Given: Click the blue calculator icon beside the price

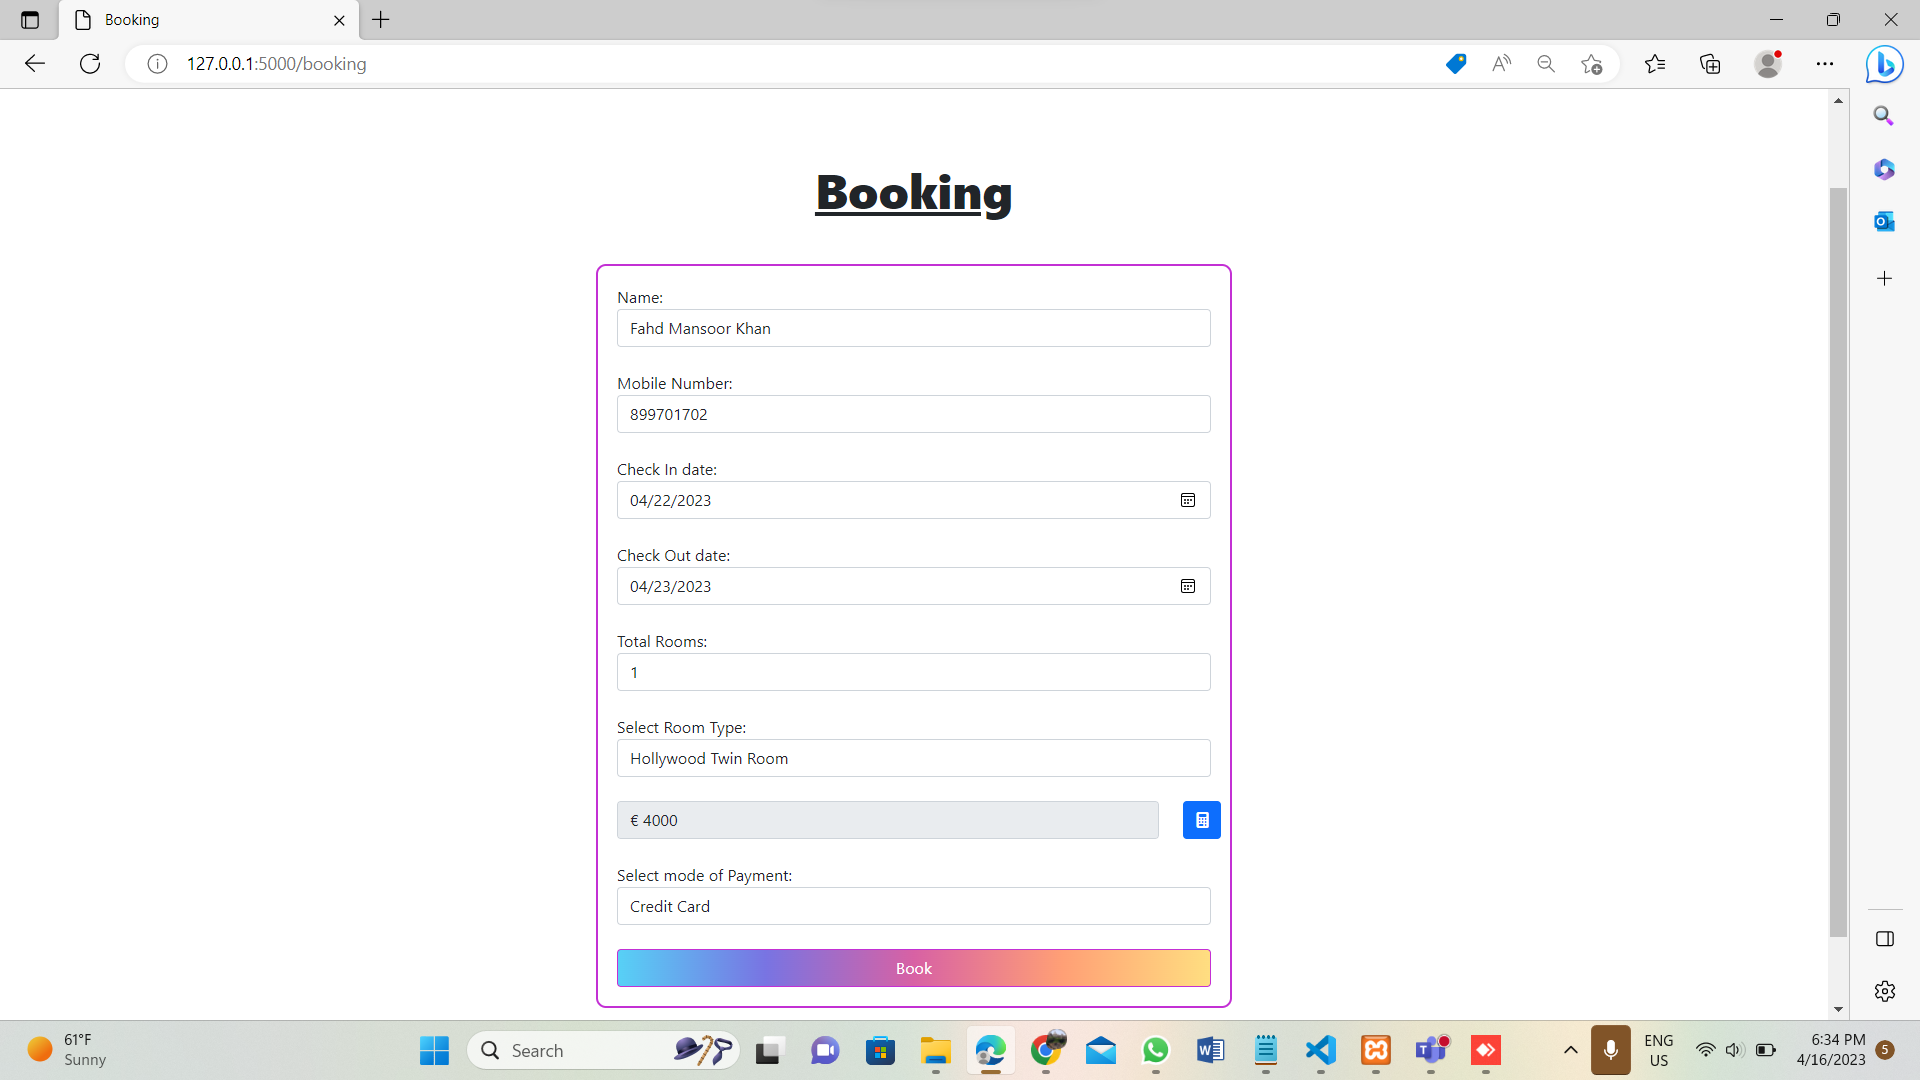Looking at the screenshot, I should click(x=1201, y=819).
